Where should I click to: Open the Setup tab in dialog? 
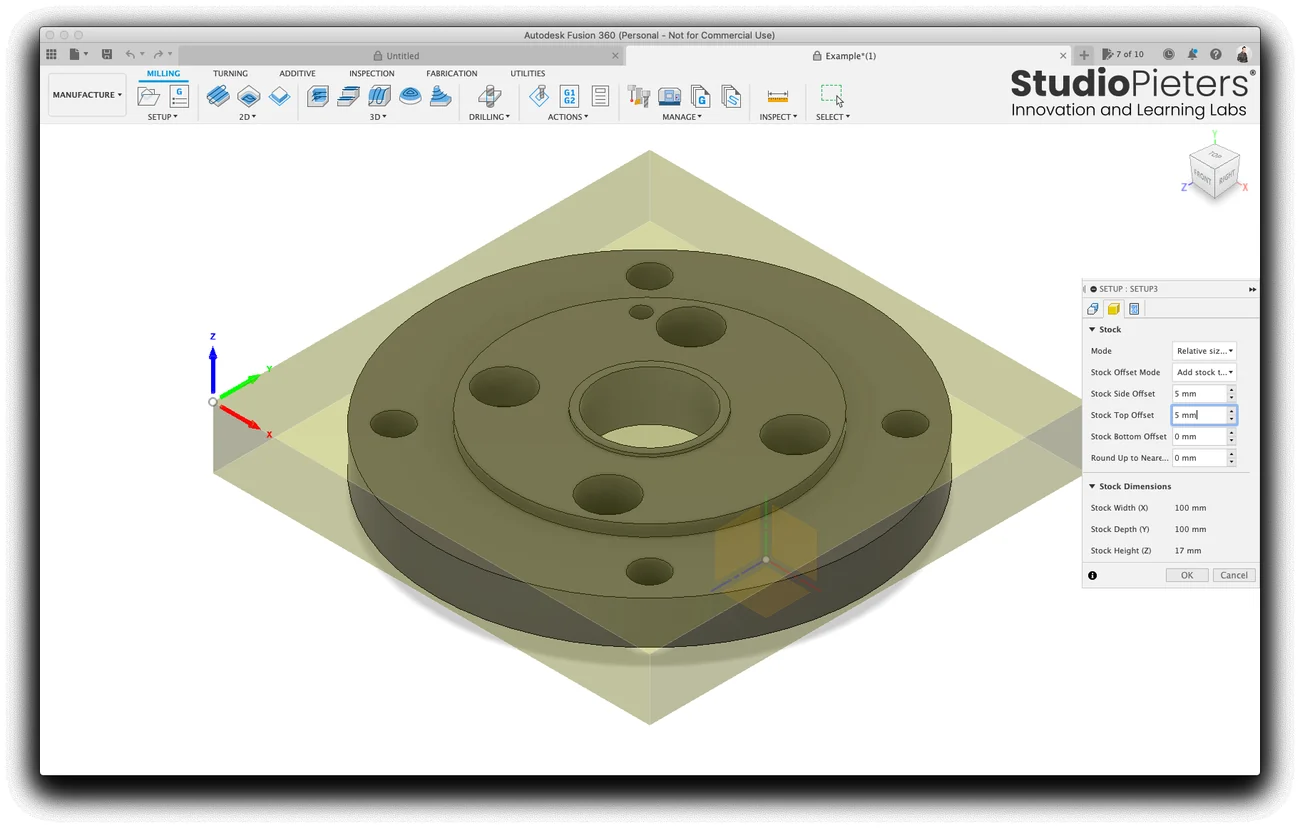coord(1093,309)
